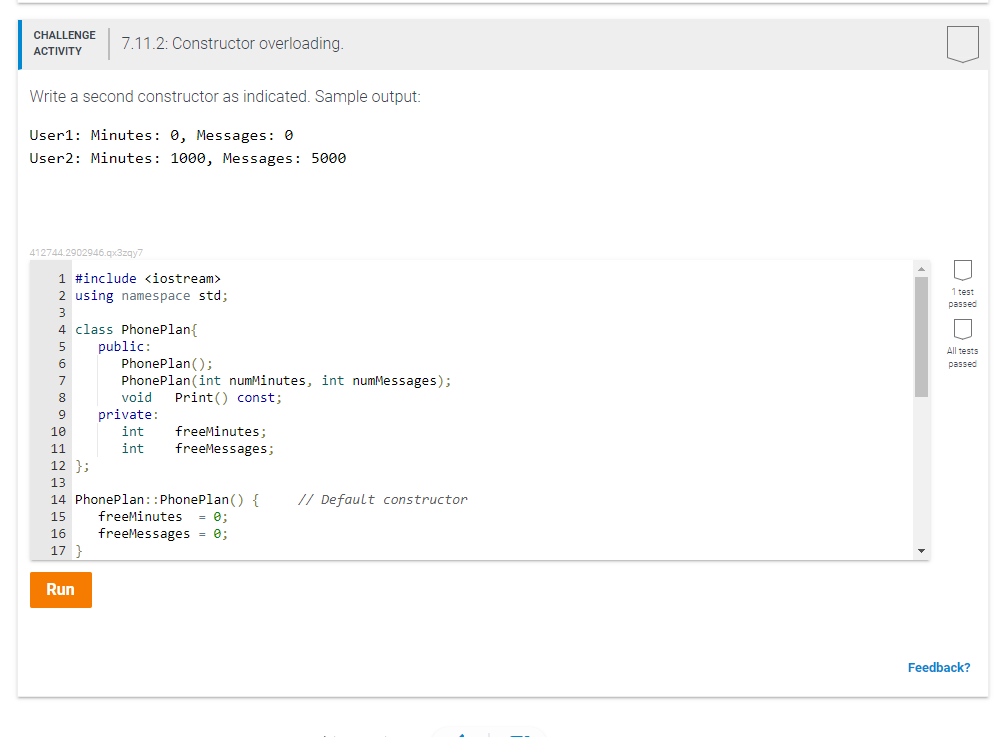Click the 'private:' line in the code
Screen dimensions: 1003x737
(128, 415)
